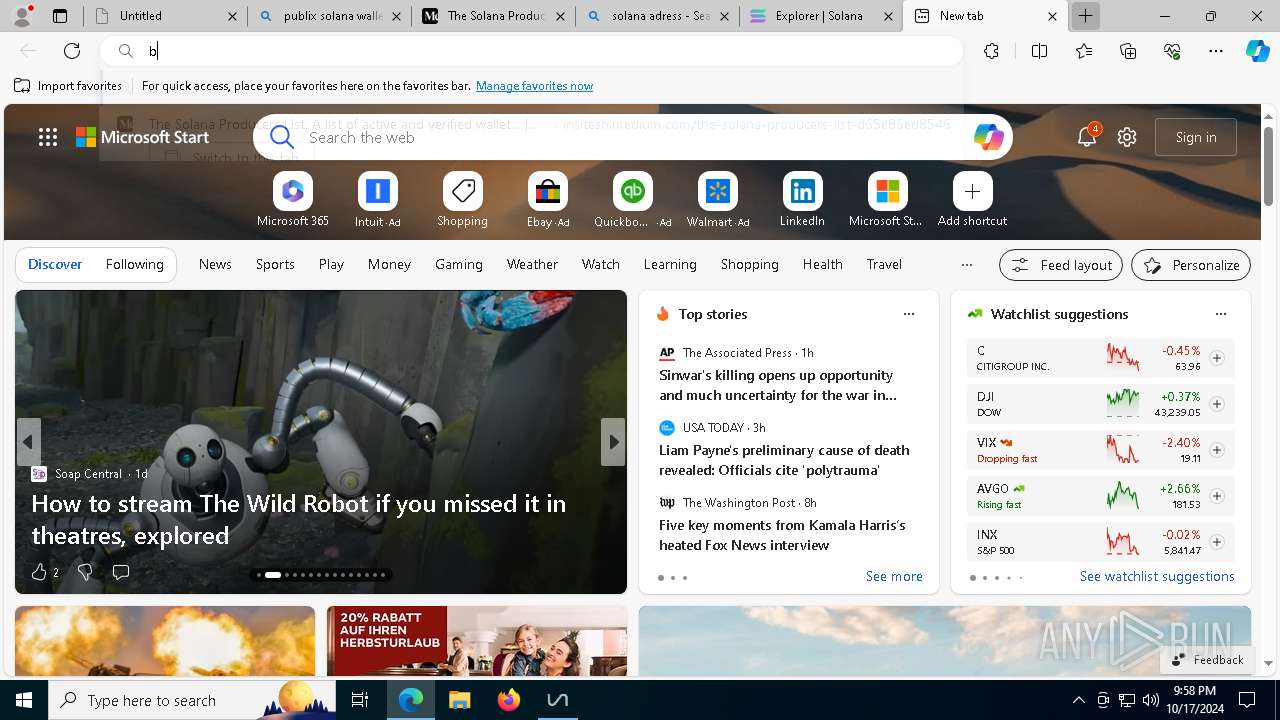The width and height of the screenshot is (1280, 720).
Task: Open the notifications bell icon
Action: (1087, 137)
